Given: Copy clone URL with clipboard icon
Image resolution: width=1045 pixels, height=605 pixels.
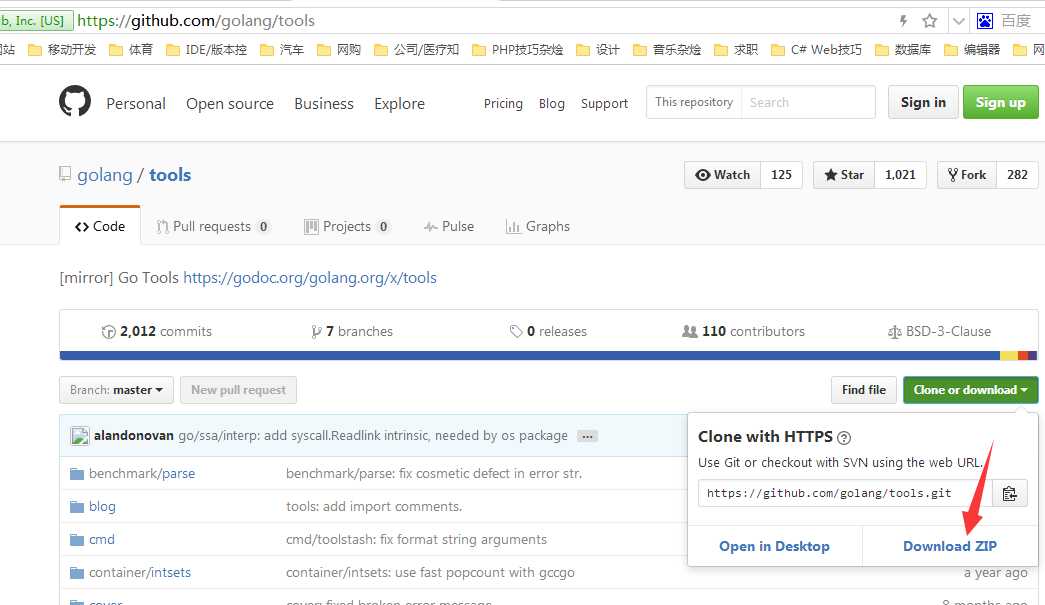Looking at the screenshot, I should (1009, 493).
